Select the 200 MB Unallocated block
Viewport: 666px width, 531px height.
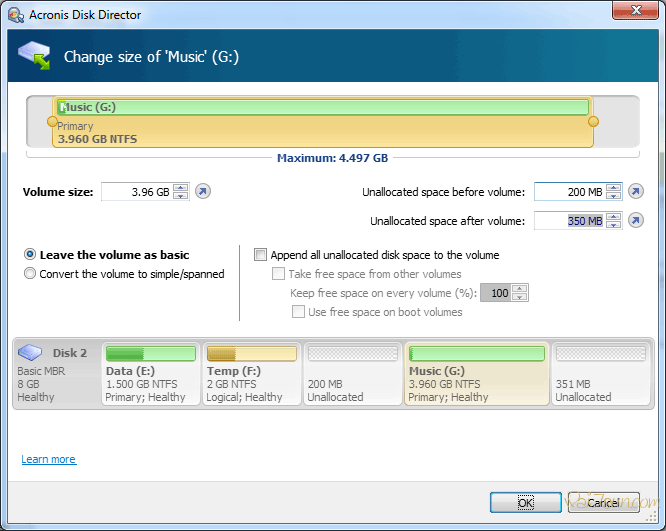(352, 374)
